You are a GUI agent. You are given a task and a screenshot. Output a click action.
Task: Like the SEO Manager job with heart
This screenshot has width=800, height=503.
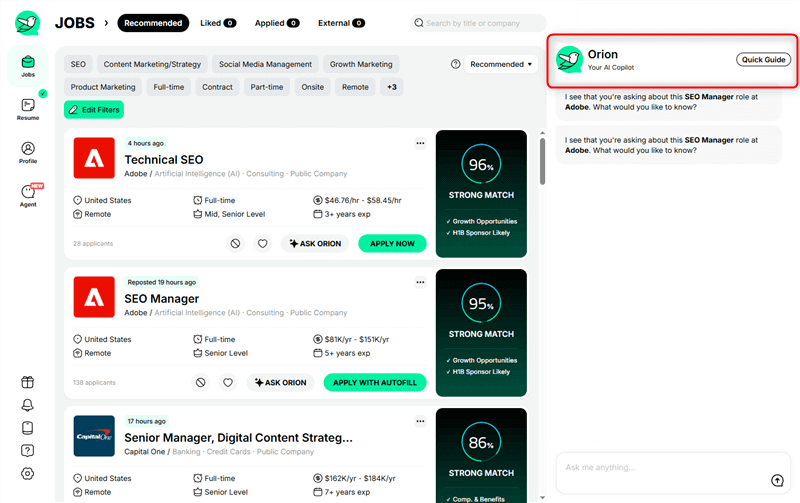coord(228,382)
